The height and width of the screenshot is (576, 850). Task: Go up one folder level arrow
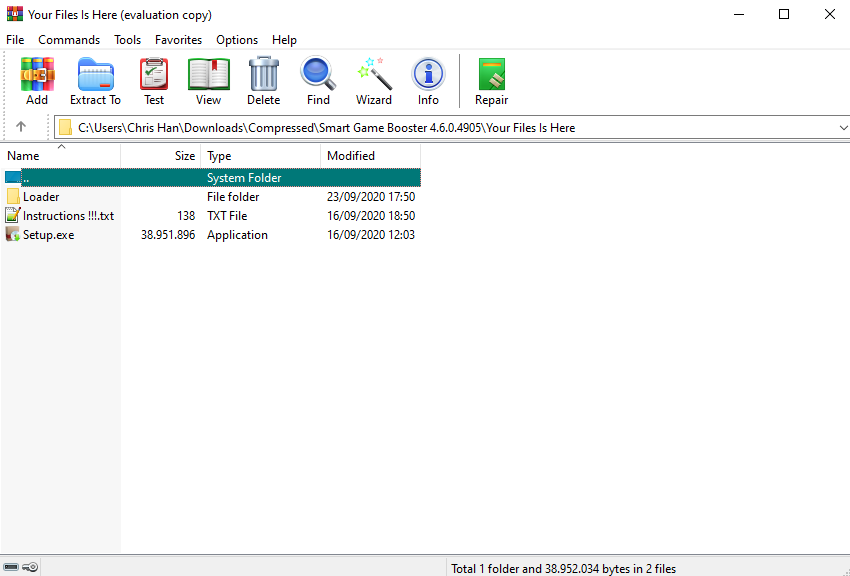21,127
